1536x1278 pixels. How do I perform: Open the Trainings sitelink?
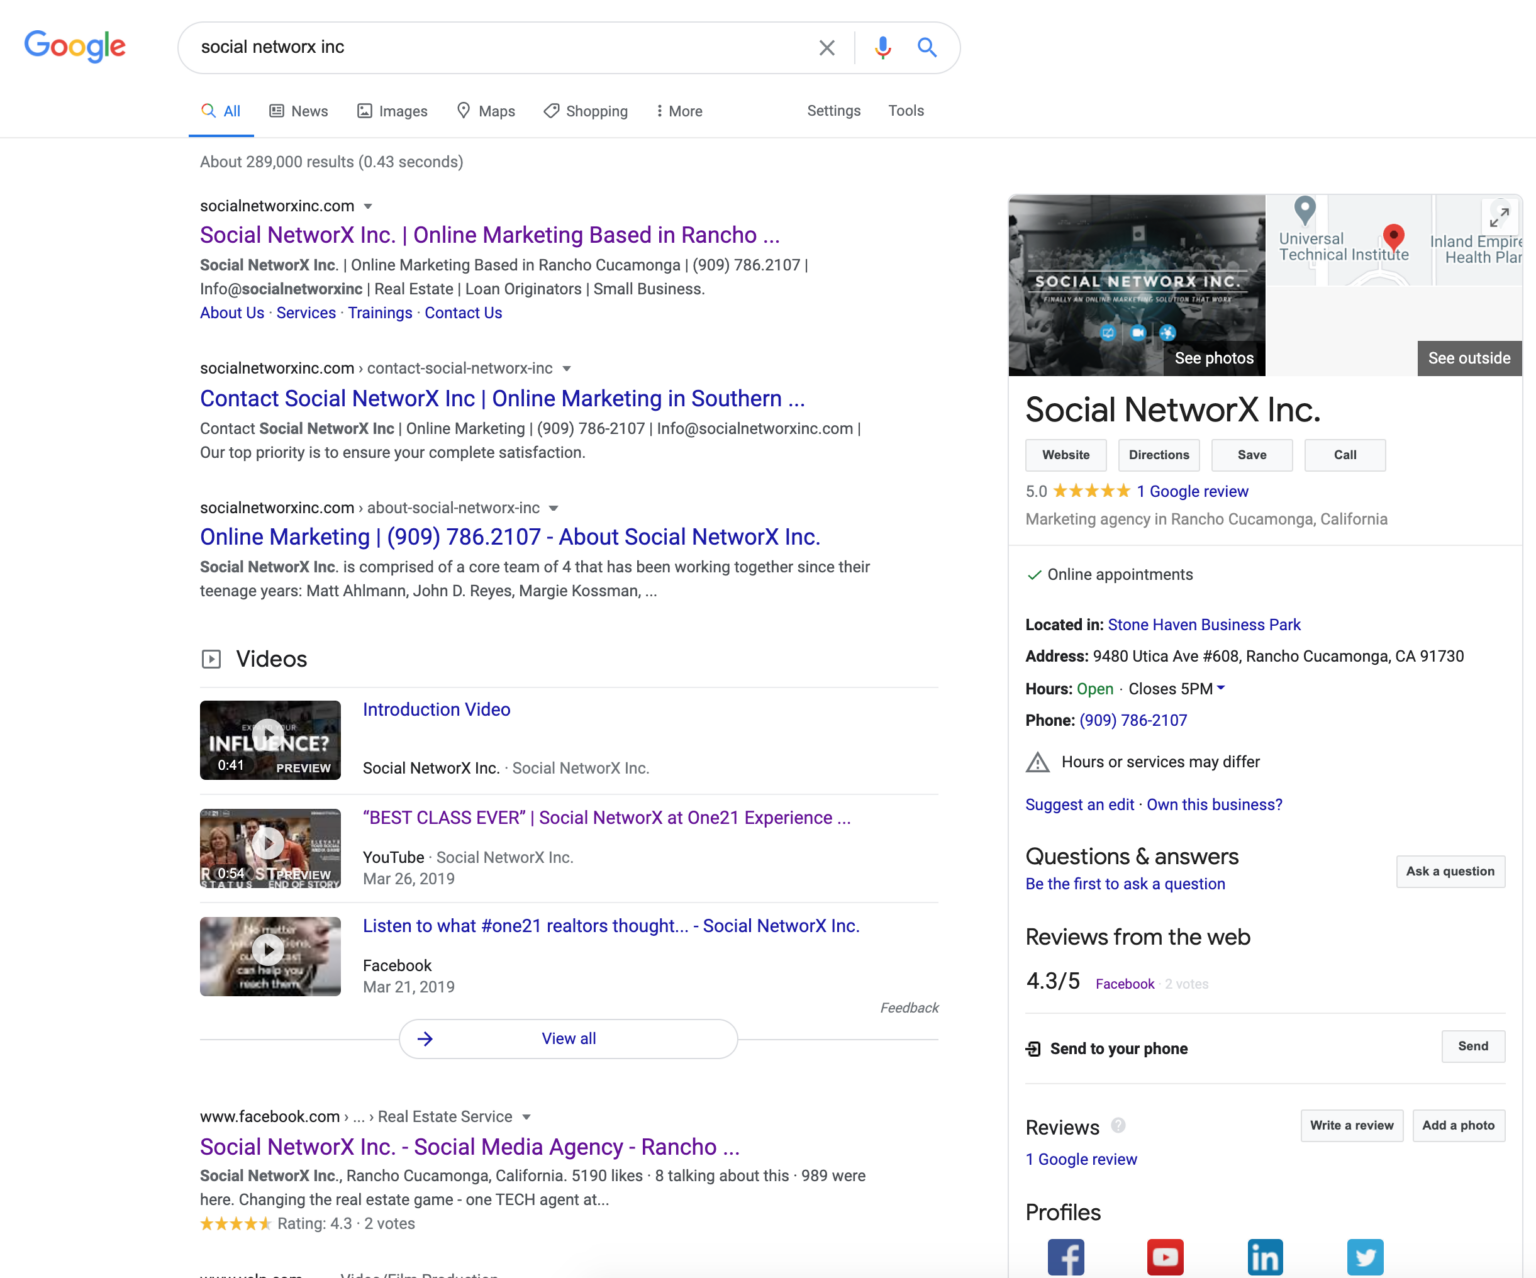(380, 313)
